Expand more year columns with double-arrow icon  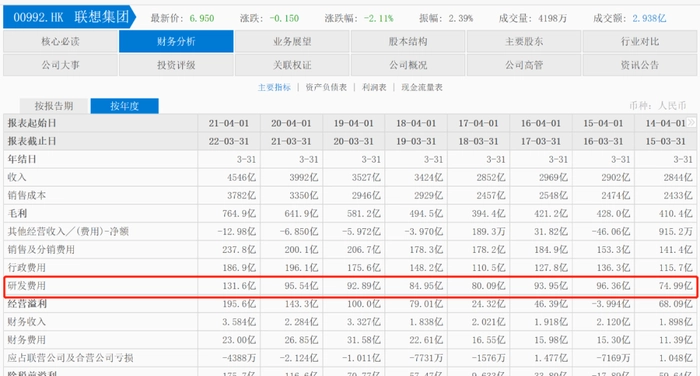[x=691, y=122]
